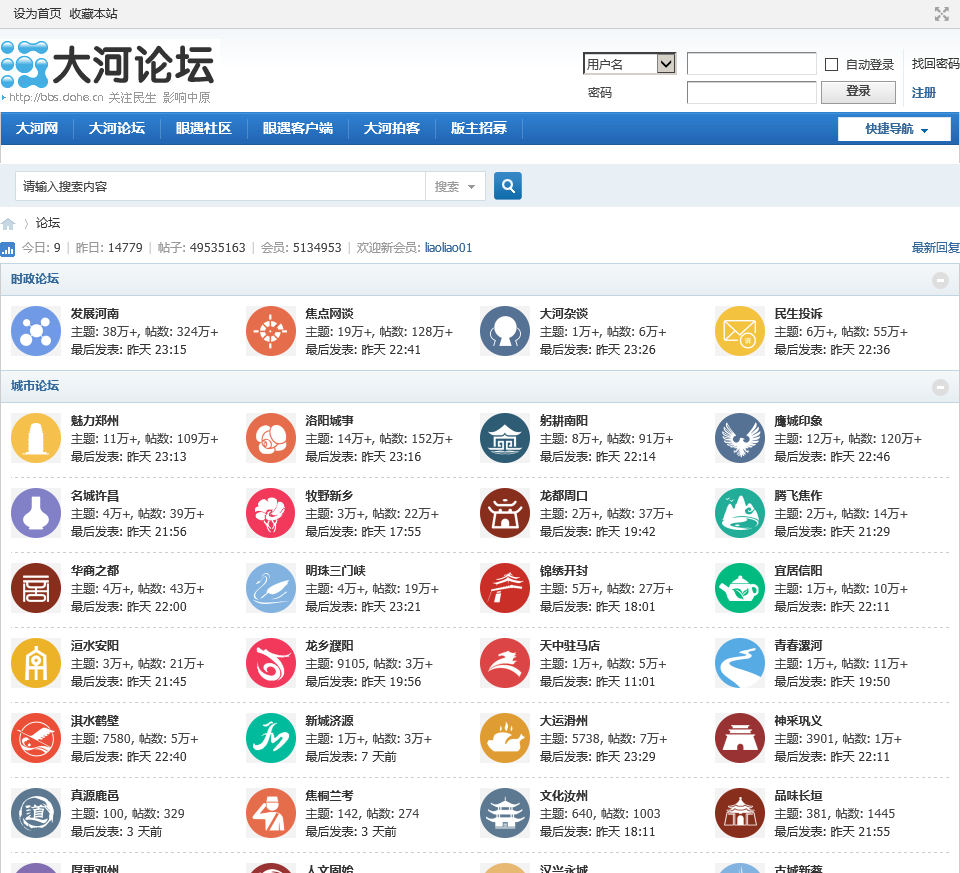Open the 牧野新乡 forum icon
This screenshot has width=960, height=873.
pyautogui.click(x=271, y=513)
